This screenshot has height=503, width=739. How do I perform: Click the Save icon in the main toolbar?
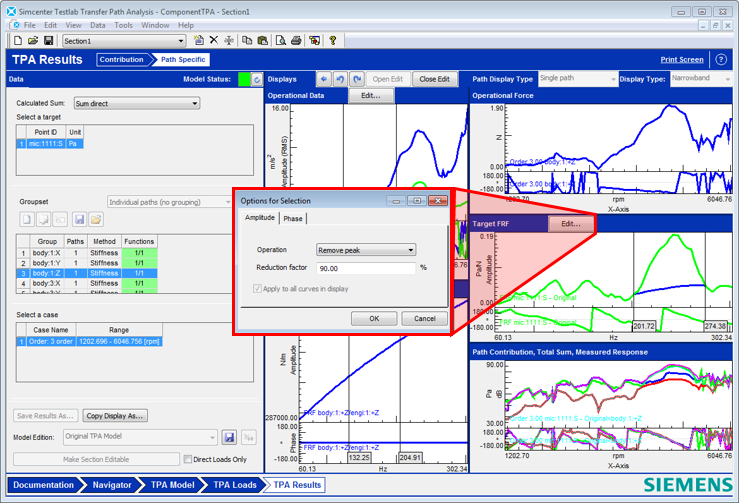tap(48, 41)
